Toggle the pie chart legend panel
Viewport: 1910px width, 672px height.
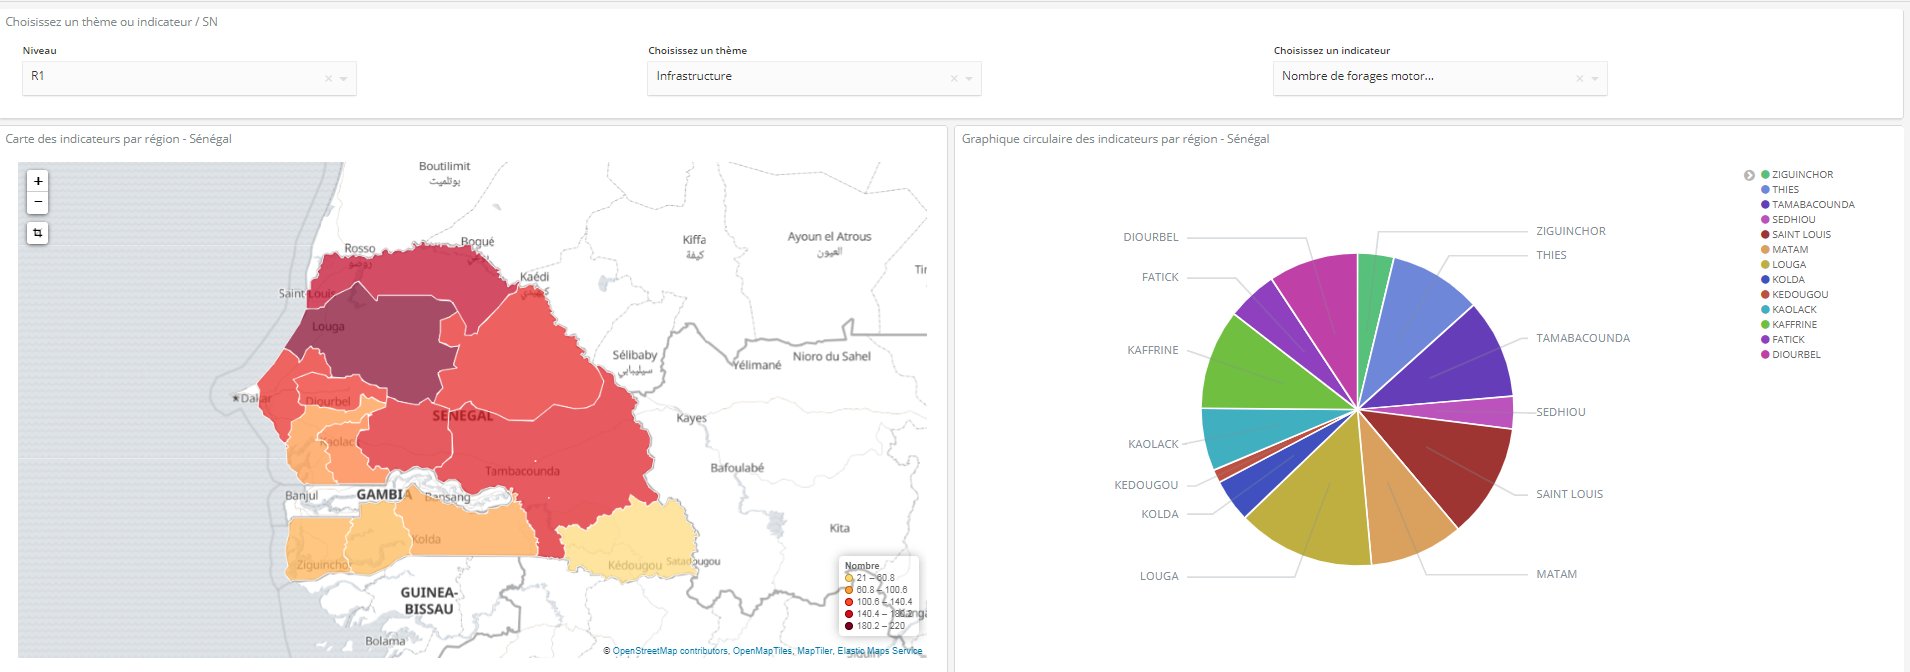(x=1749, y=175)
